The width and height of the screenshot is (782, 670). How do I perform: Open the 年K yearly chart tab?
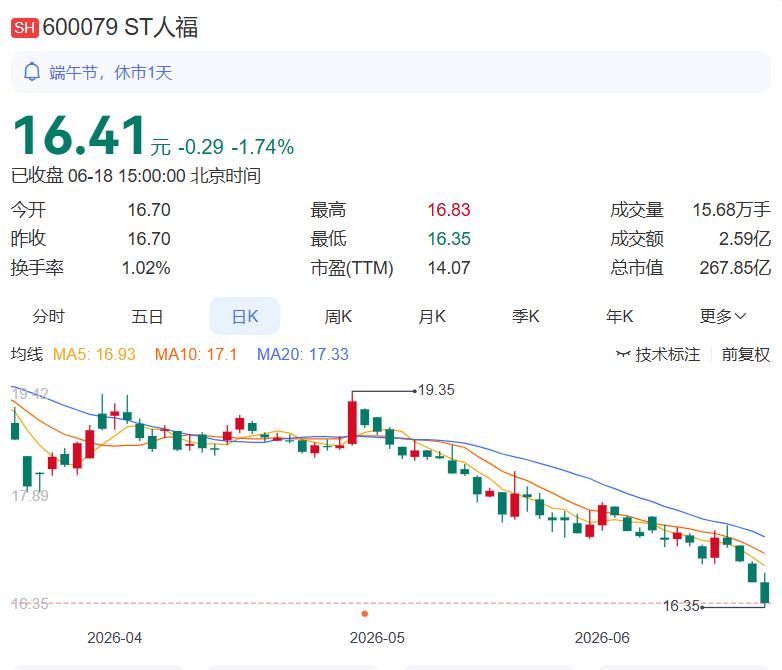[x=619, y=316]
